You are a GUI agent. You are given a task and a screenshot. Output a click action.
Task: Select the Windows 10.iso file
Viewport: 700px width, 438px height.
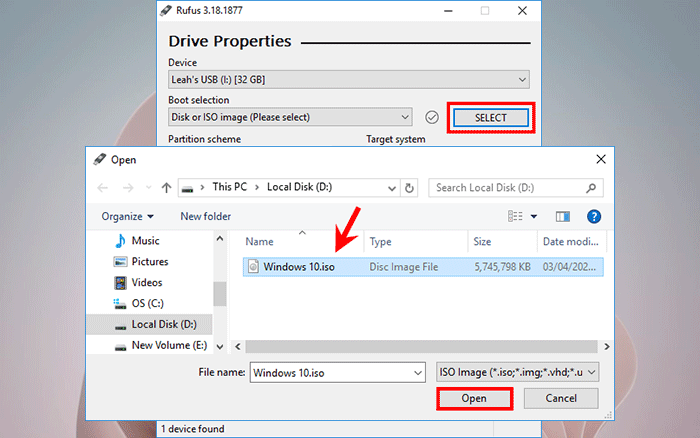point(423,267)
